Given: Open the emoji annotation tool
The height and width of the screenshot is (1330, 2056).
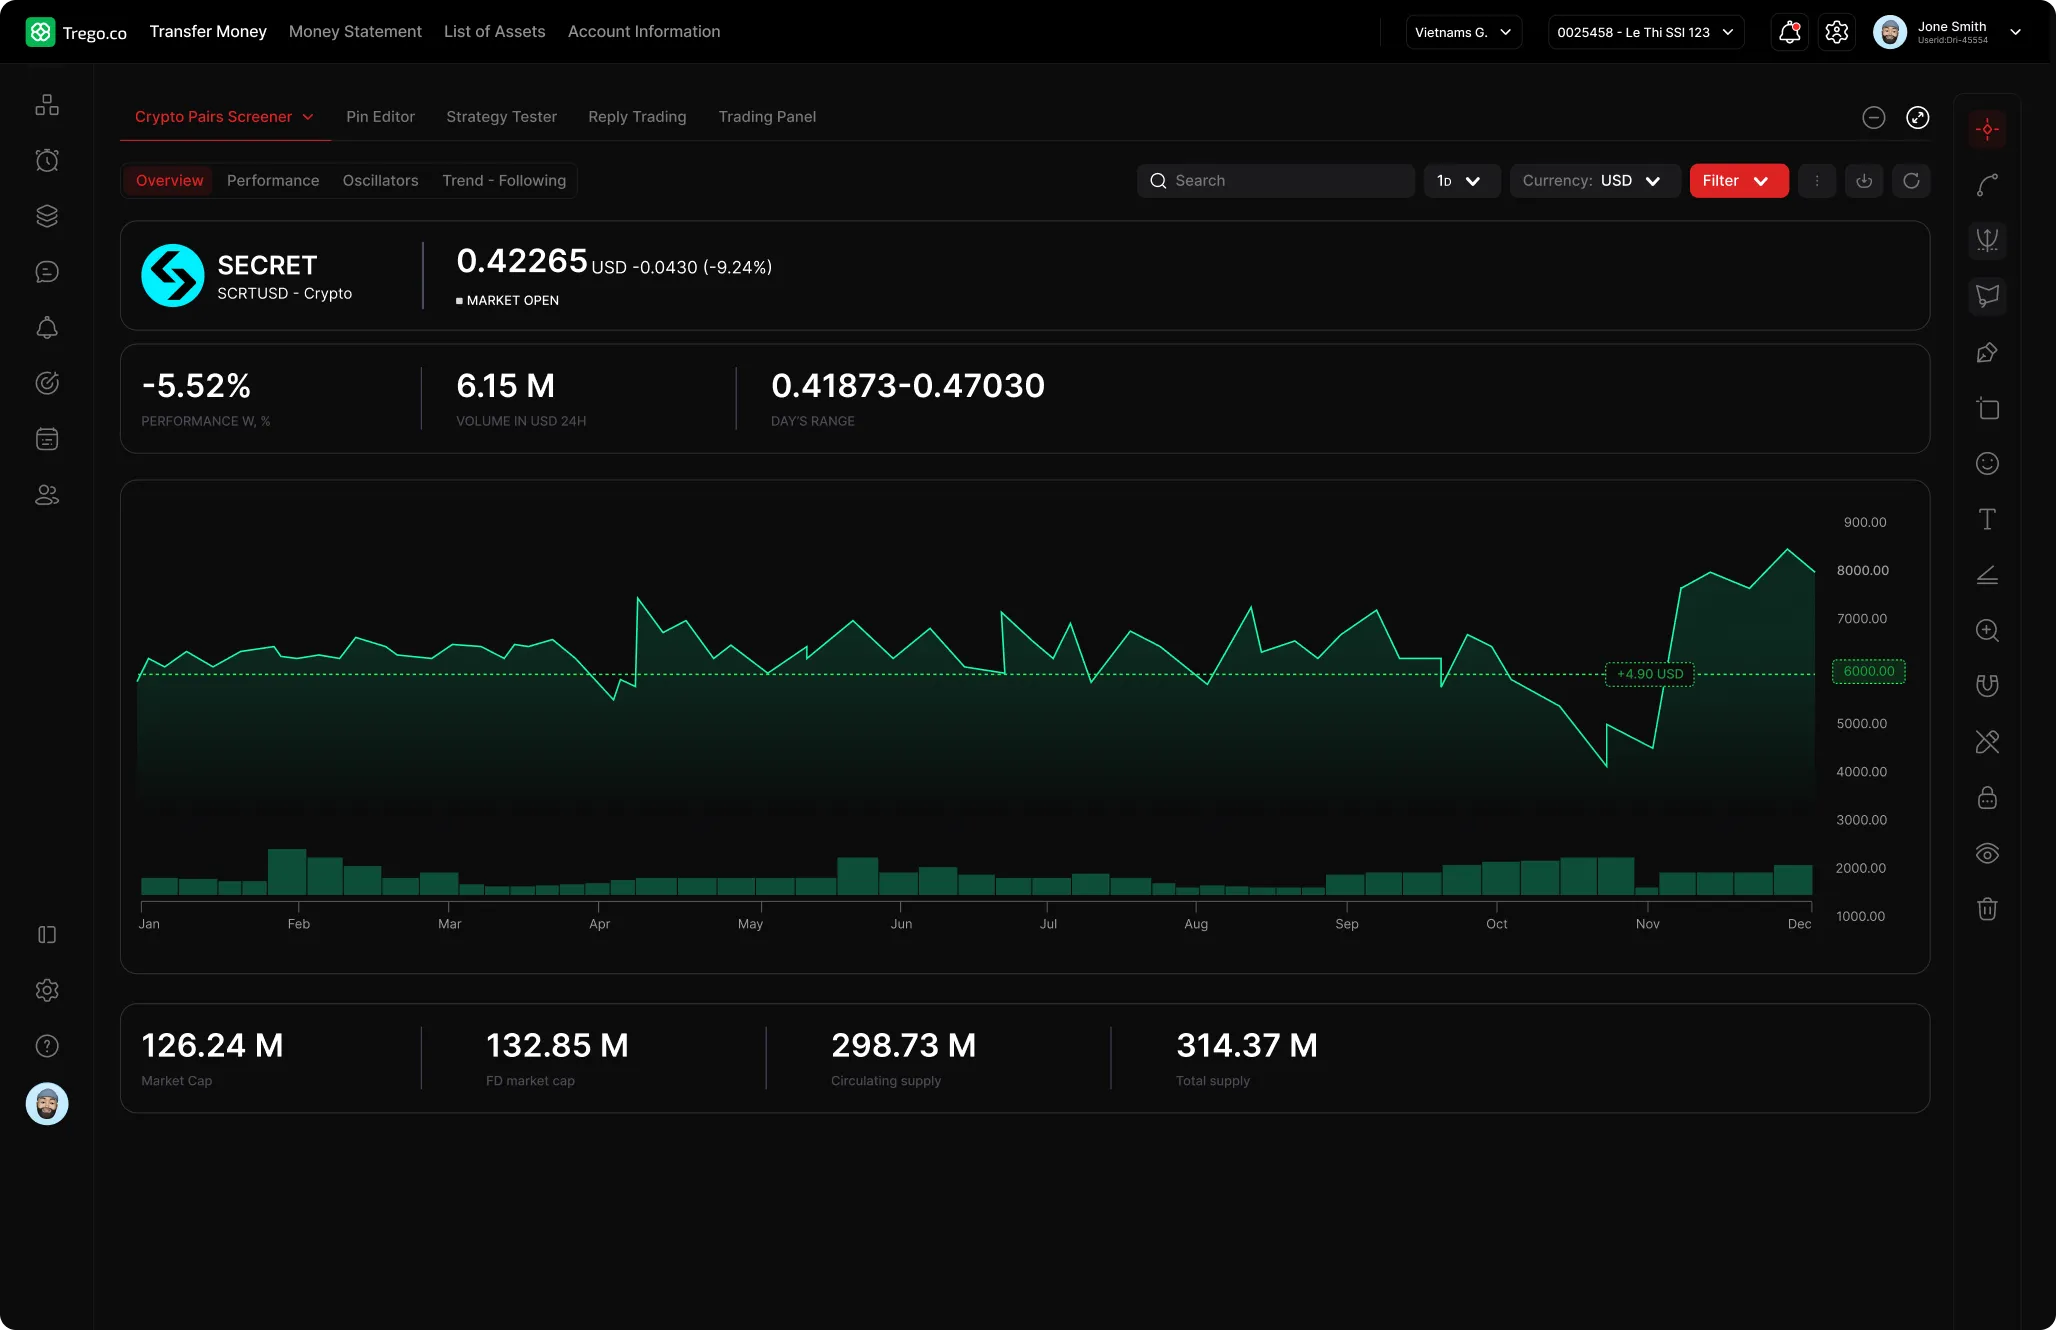Looking at the screenshot, I should pos(1988,463).
